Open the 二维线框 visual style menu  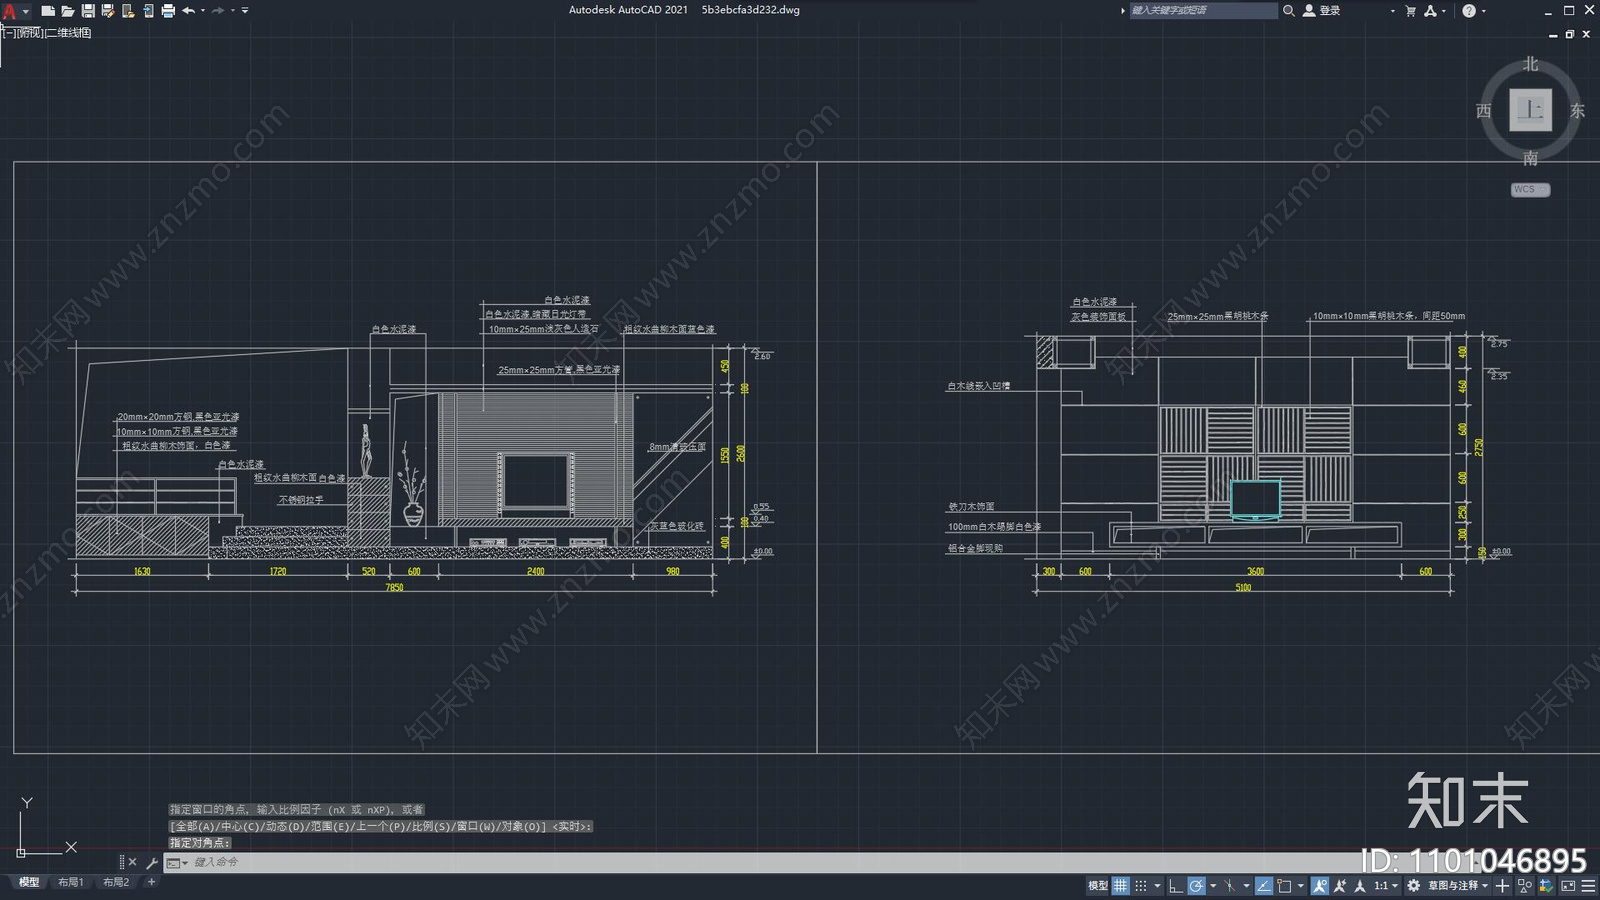[x=69, y=33]
